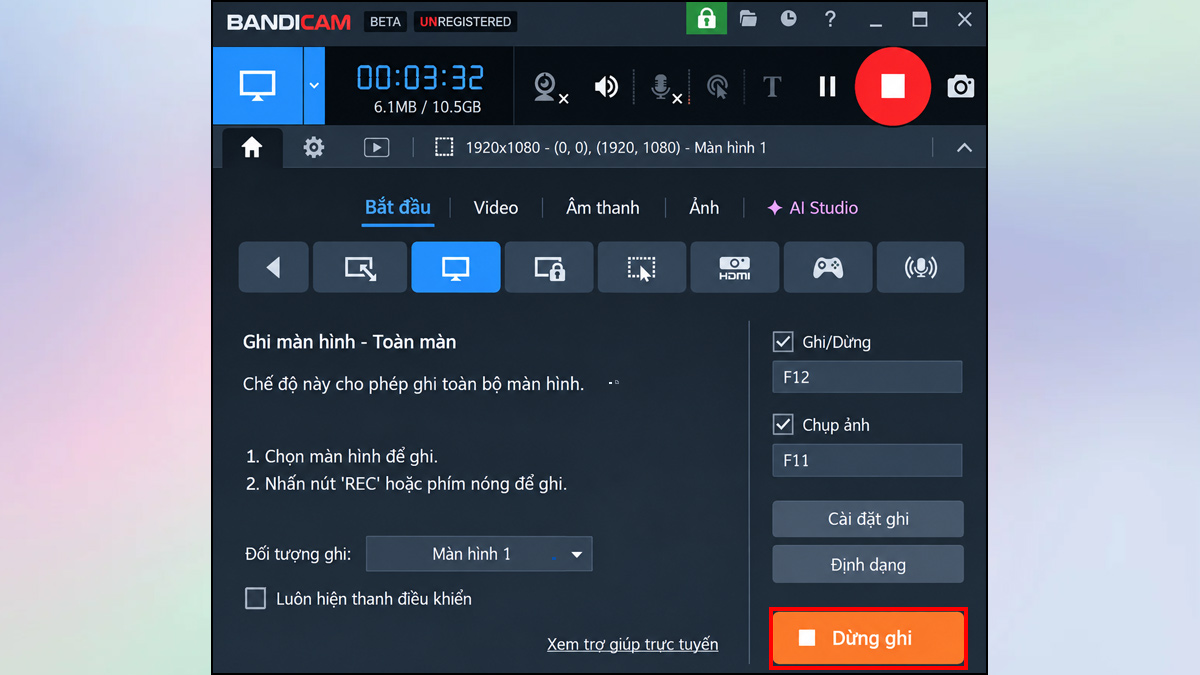Take a screenshot with camera icon

tap(960, 87)
